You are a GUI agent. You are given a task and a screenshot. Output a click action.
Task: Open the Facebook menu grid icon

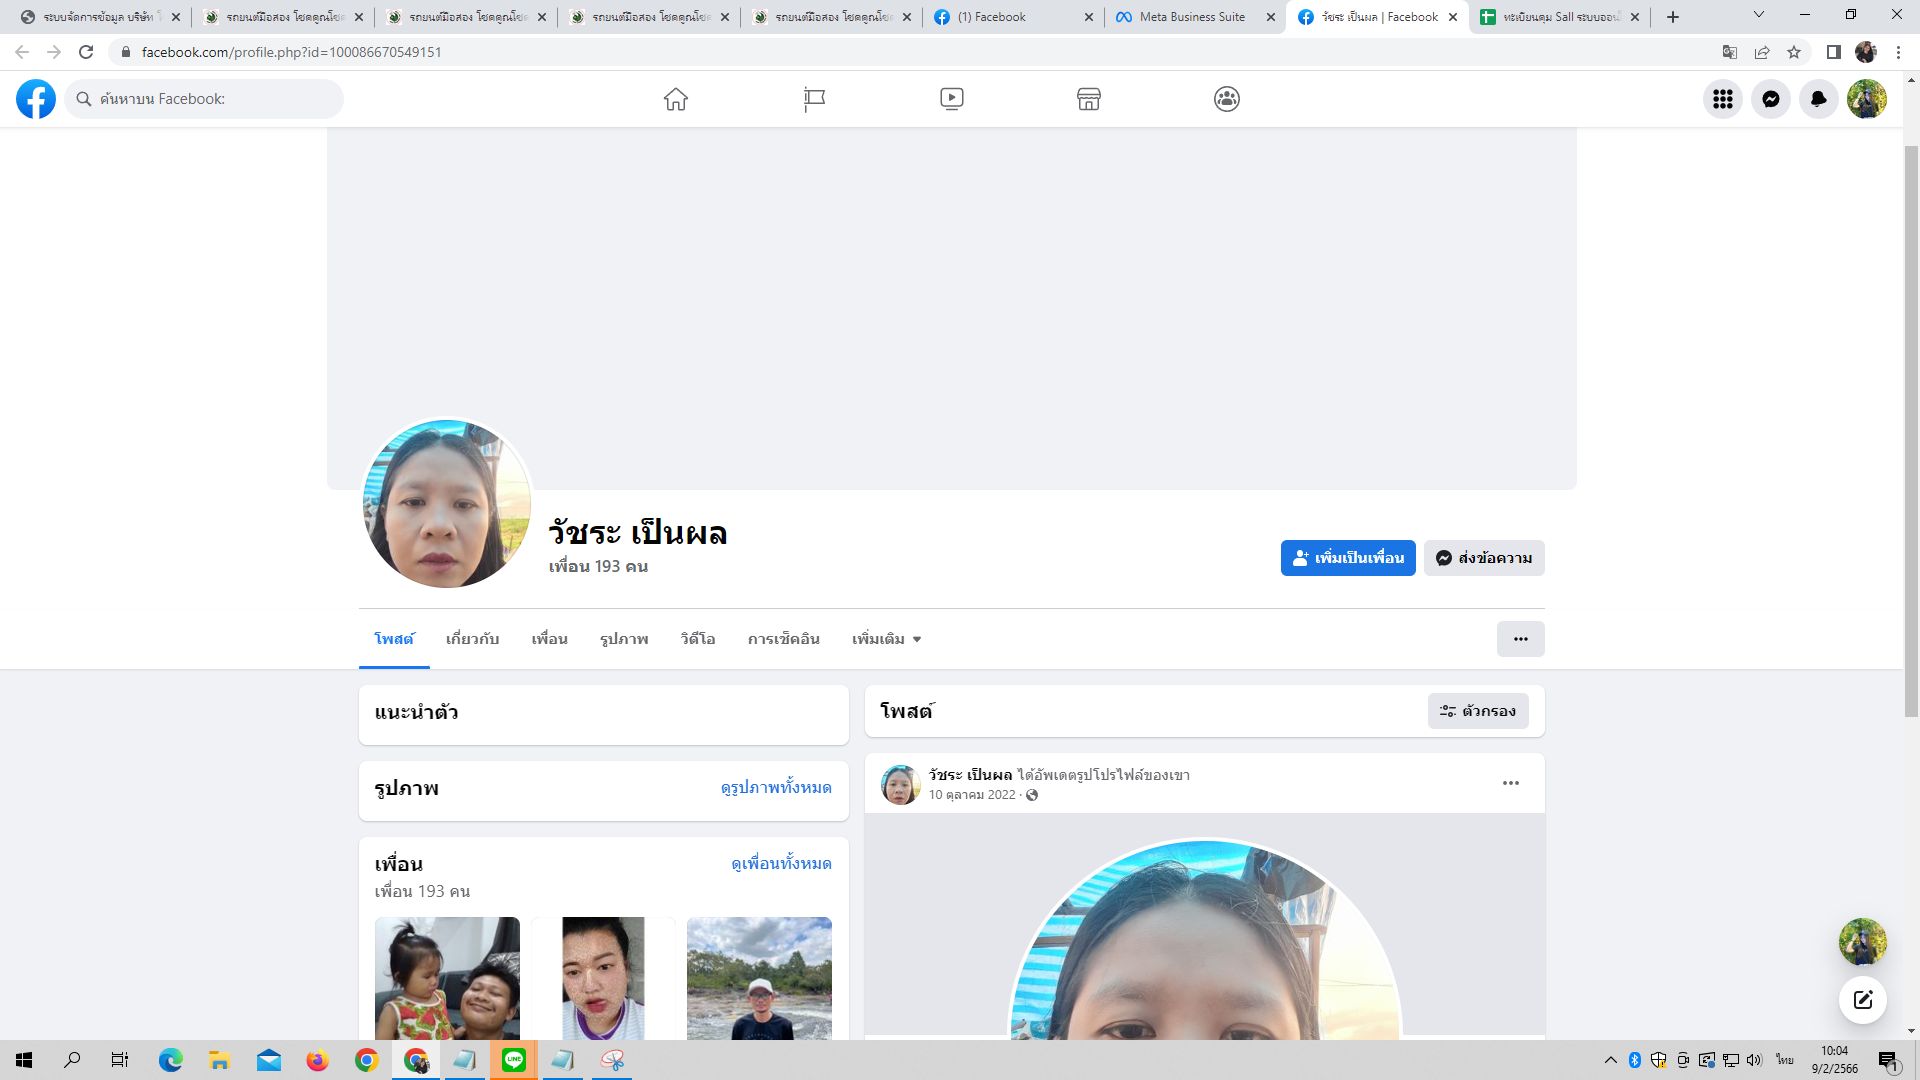(x=1722, y=99)
